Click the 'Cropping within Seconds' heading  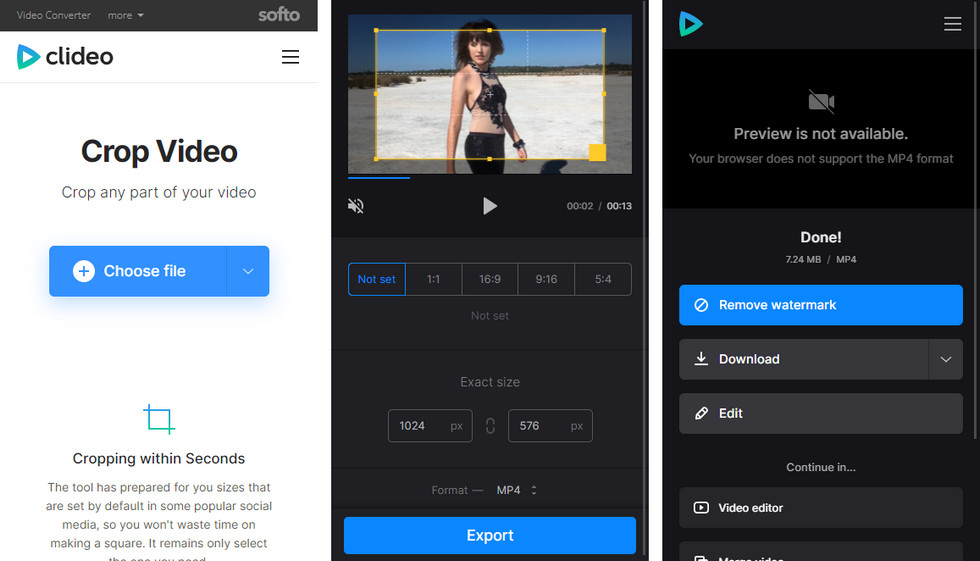pyautogui.click(x=159, y=459)
